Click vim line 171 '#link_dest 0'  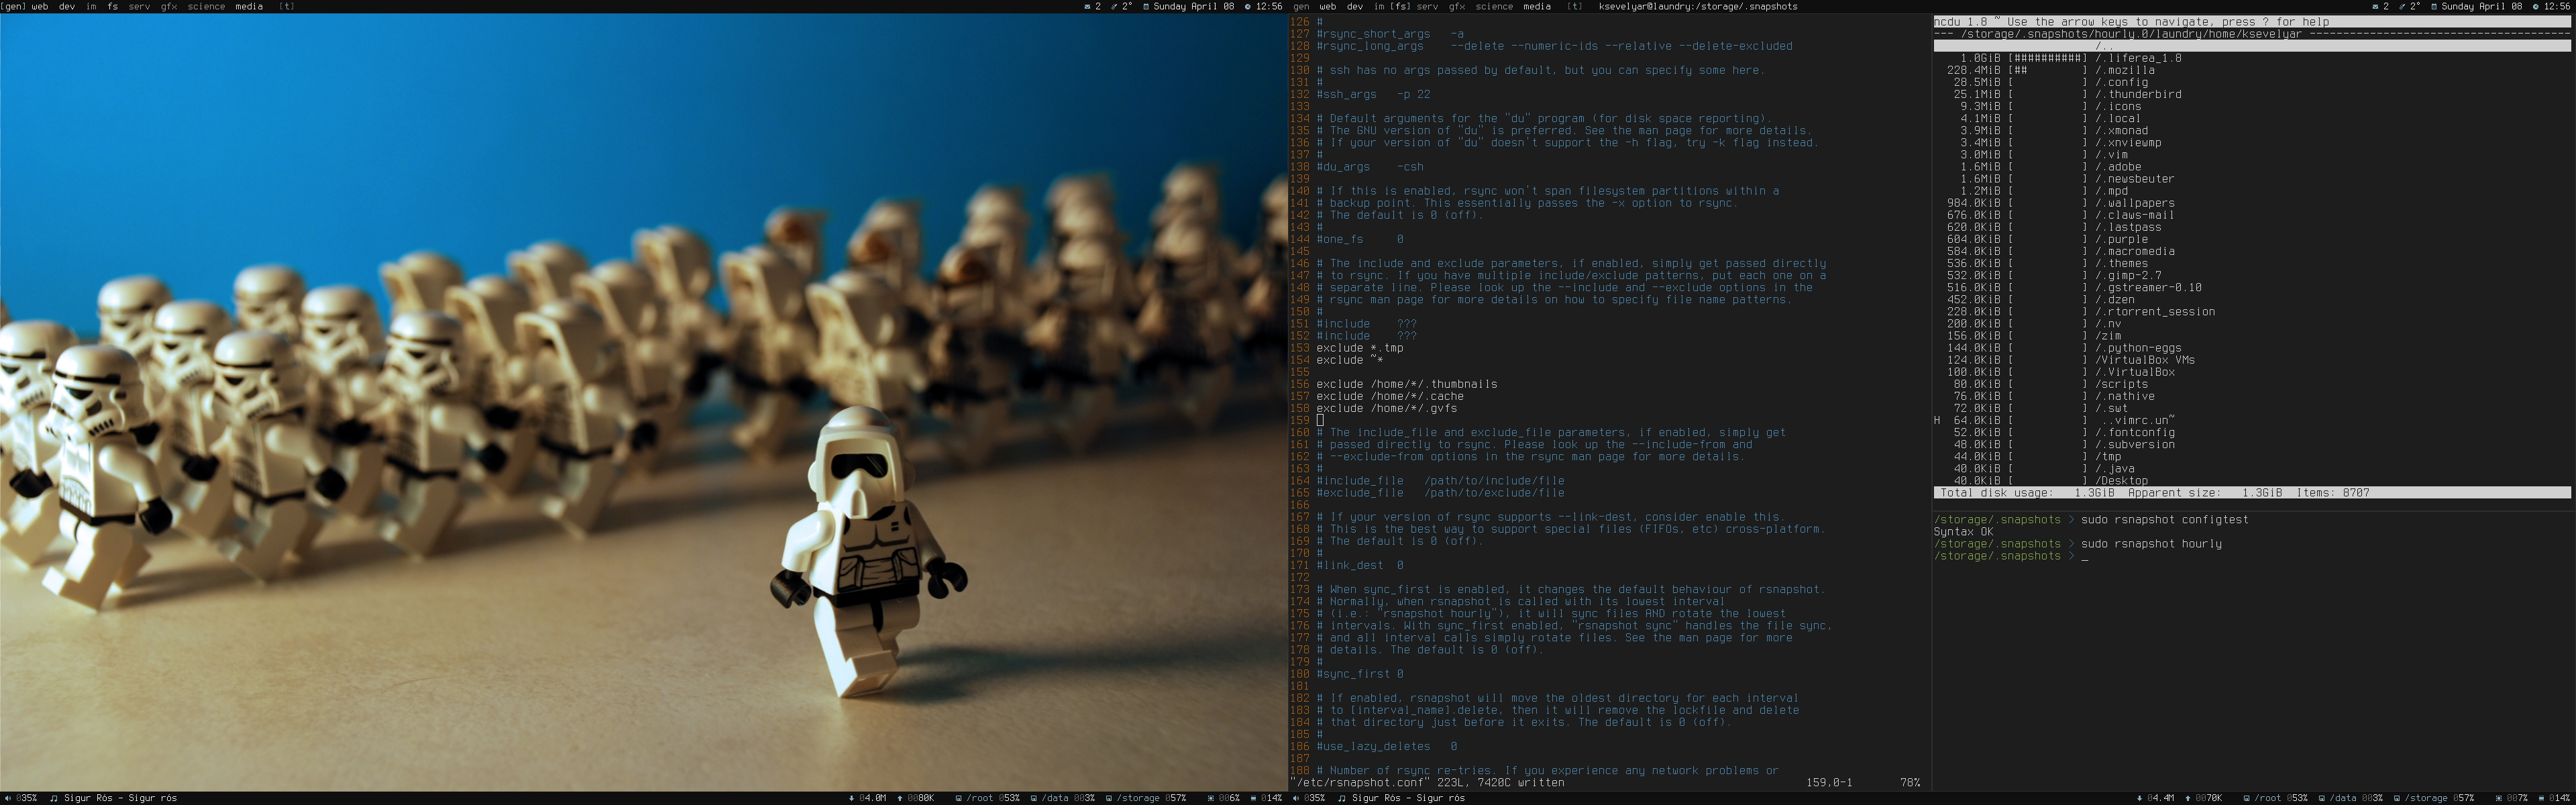[x=1359, y=565]
